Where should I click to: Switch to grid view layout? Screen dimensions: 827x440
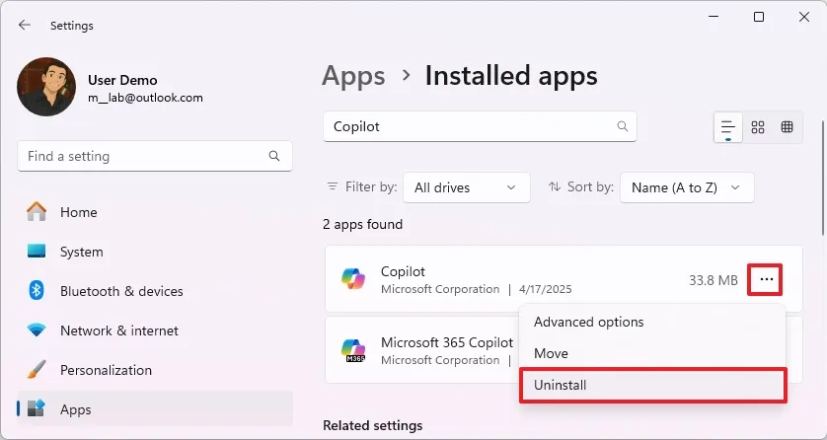[x=758, y=127]
